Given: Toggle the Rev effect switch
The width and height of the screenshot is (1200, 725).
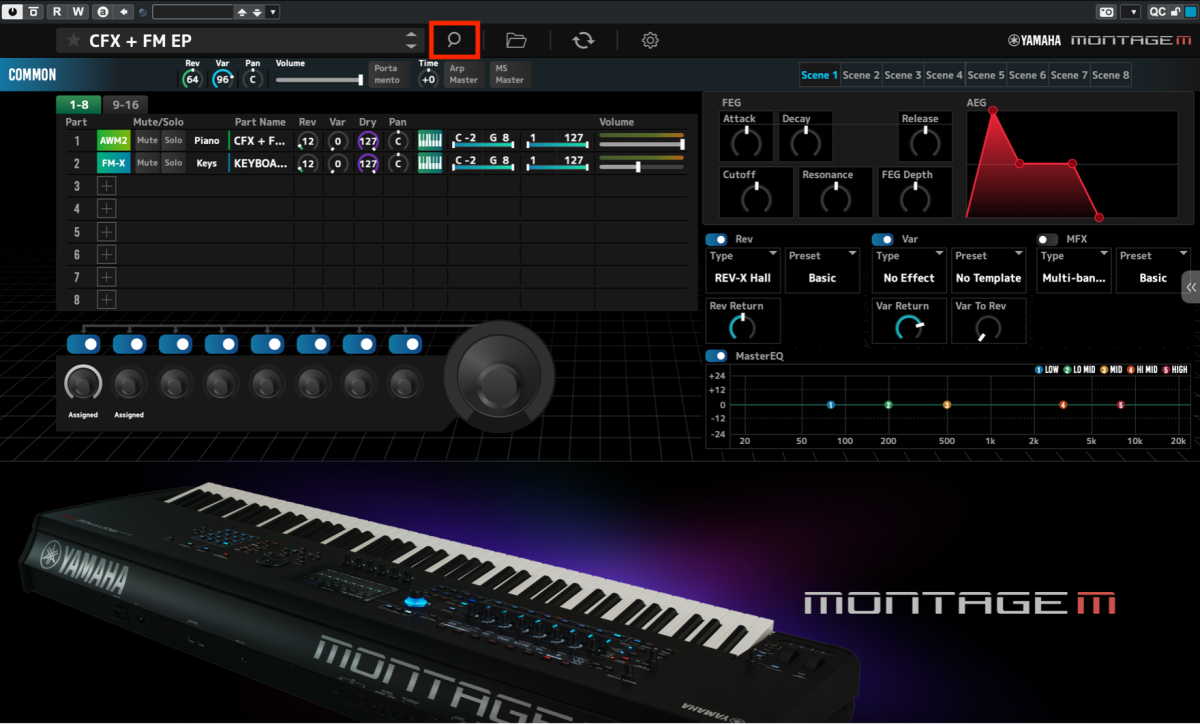Looking at the screenshot, I should (717, 239).
